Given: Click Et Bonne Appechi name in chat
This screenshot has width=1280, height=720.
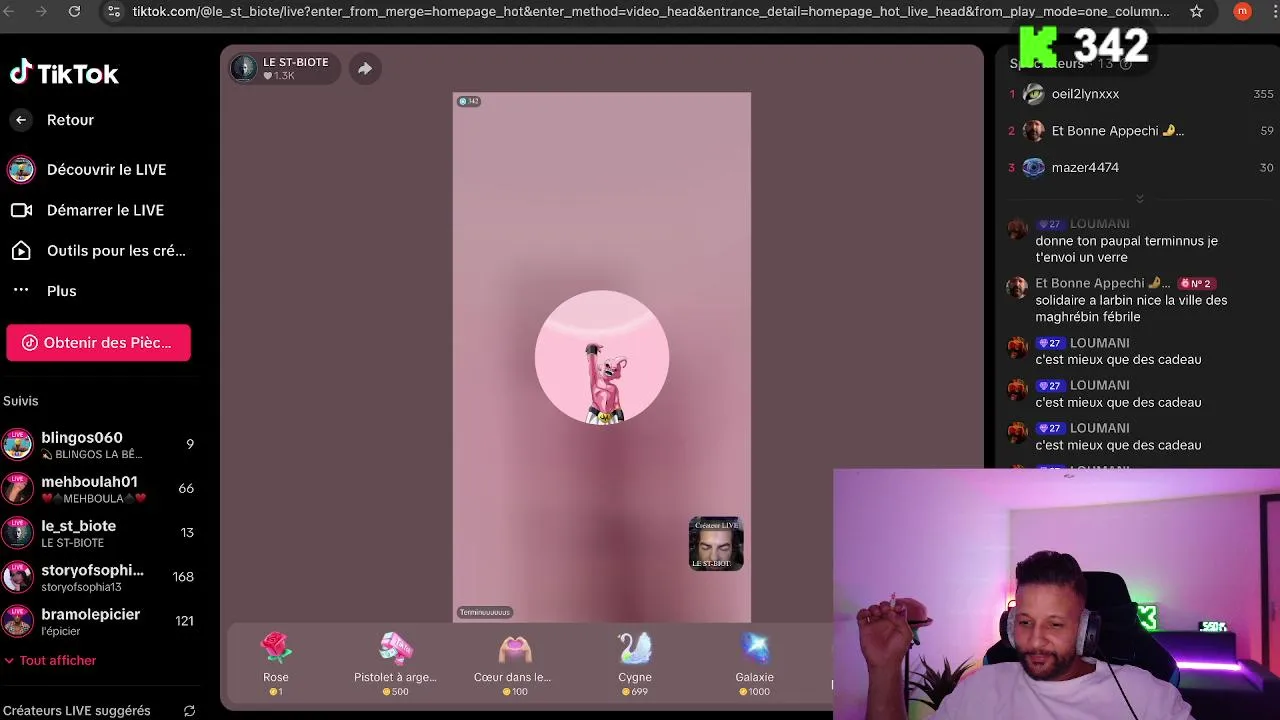Looking at the screenshot, I should point(1103,283).
